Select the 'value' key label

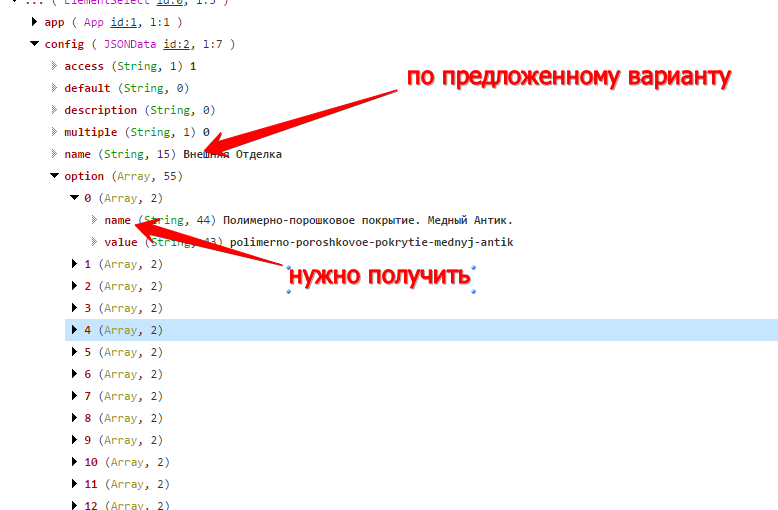[121, 242]
